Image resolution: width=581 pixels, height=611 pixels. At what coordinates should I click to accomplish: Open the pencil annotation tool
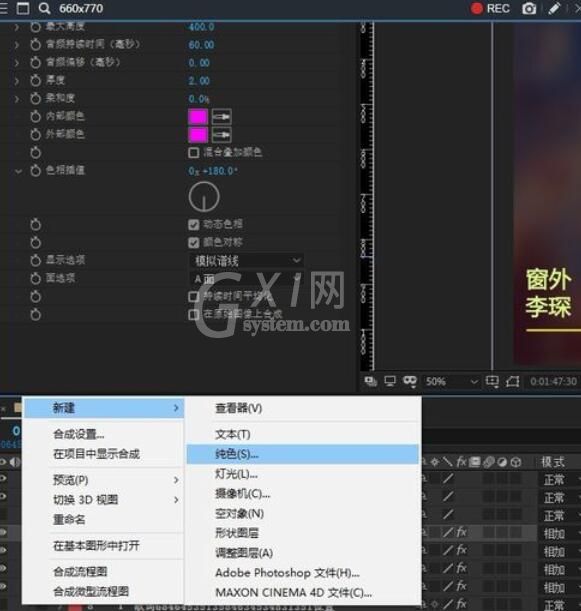tap(554, 8)
